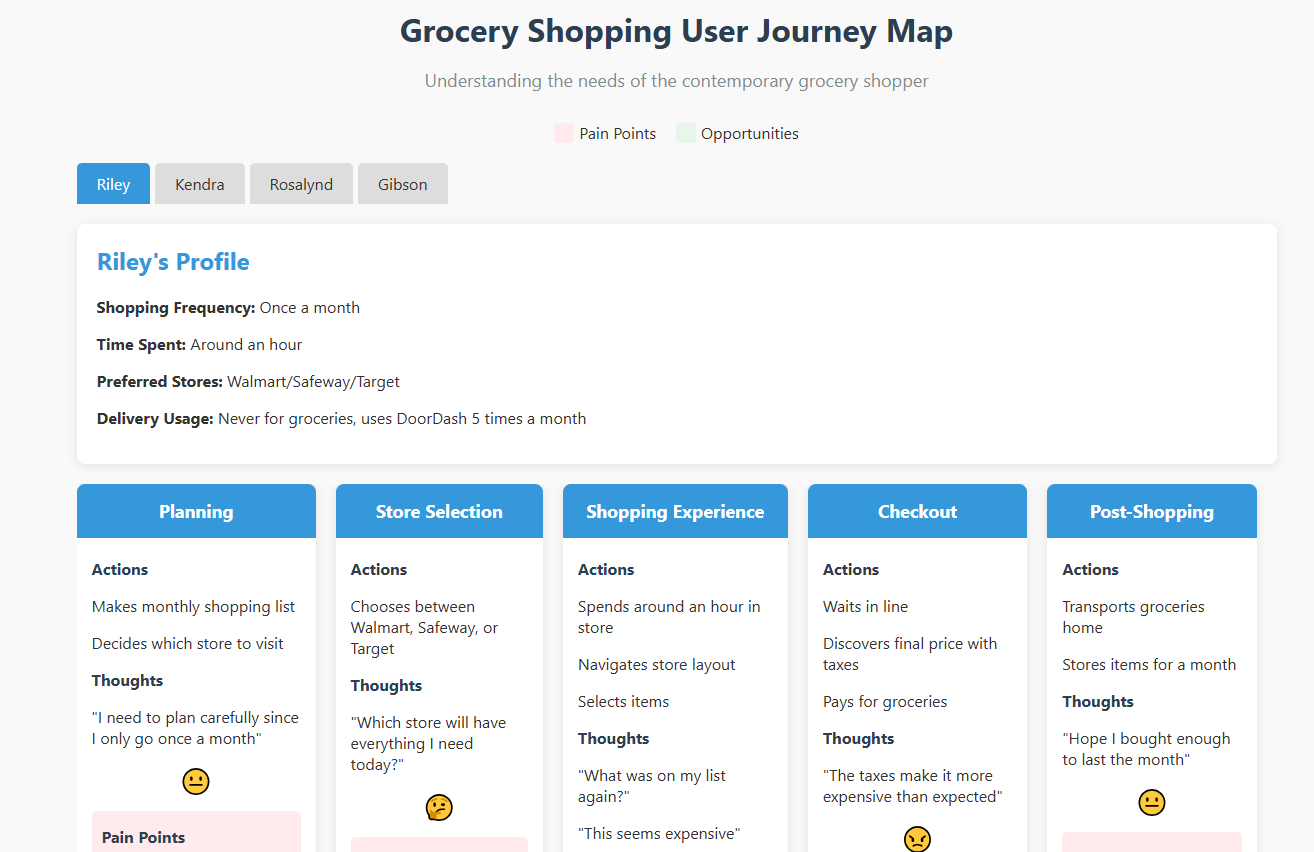Click the Riley's Profile heading
This screenshot has height=852, width=1314.
[x=173, y=262]
